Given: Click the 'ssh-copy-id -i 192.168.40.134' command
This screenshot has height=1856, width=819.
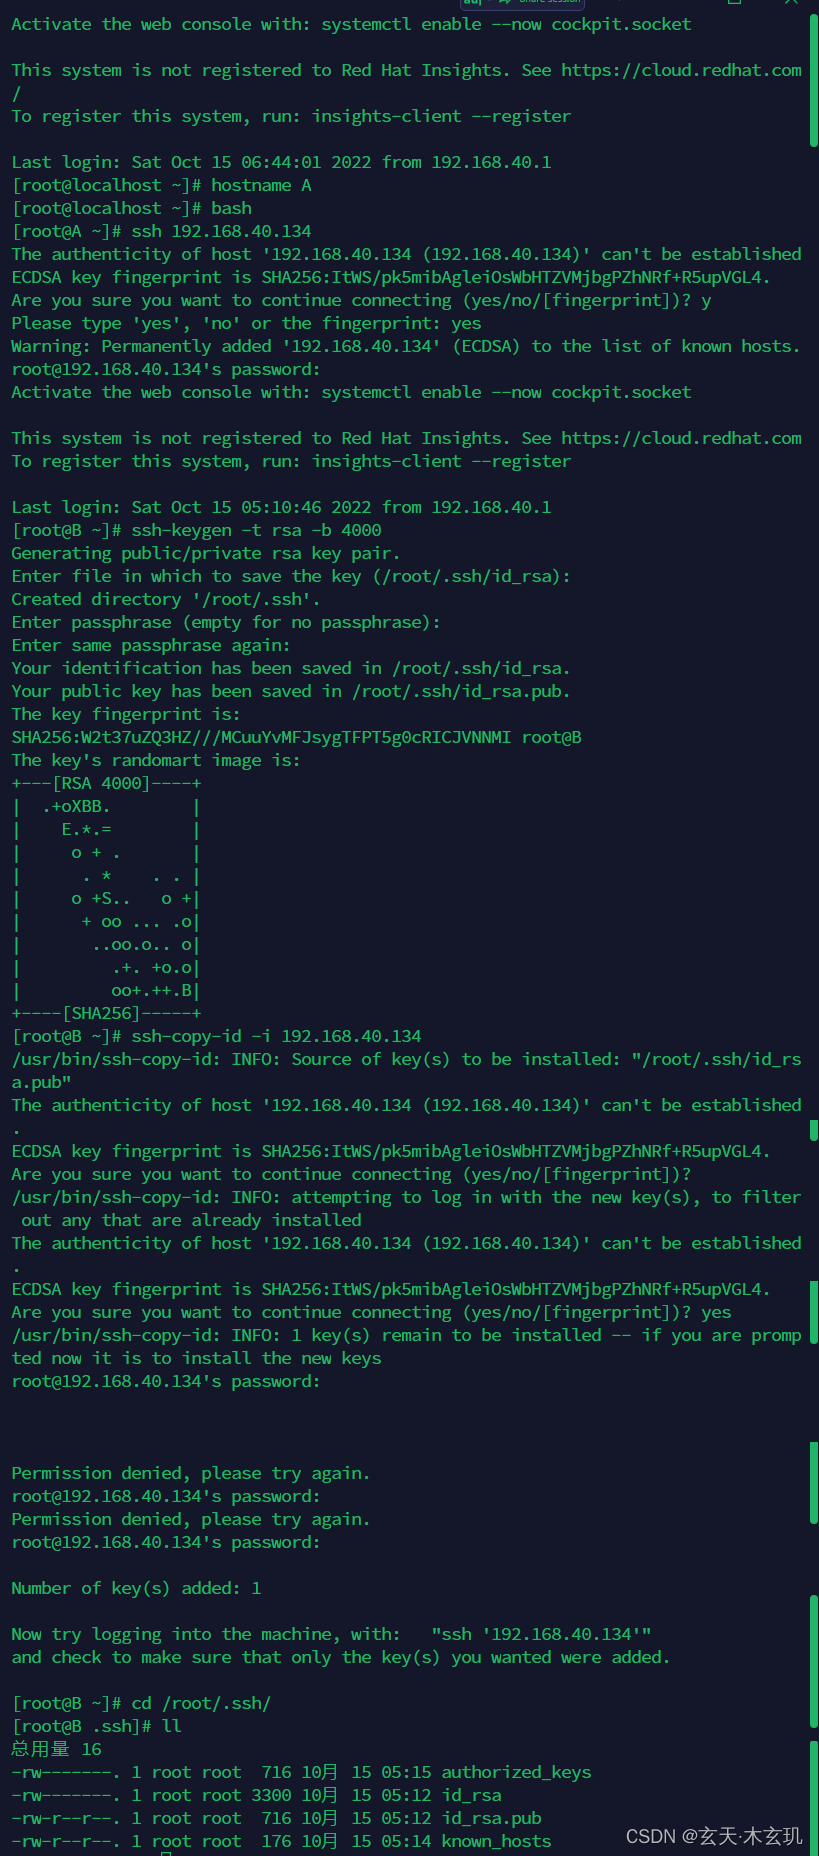Looking at the screenshot, I should [x=276, y=1036].
